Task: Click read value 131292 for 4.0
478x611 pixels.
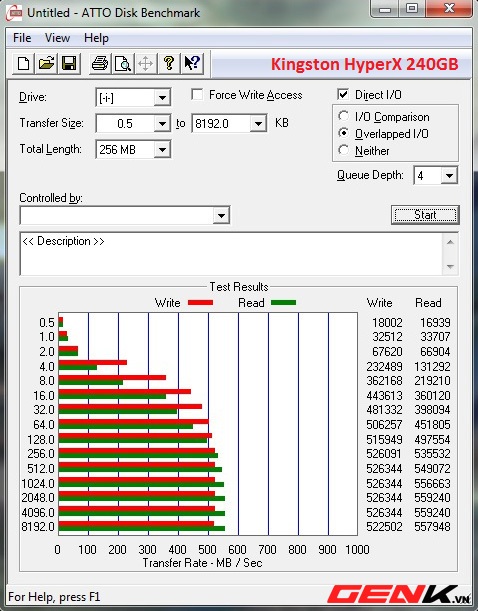Action: (x=432, y=366)
